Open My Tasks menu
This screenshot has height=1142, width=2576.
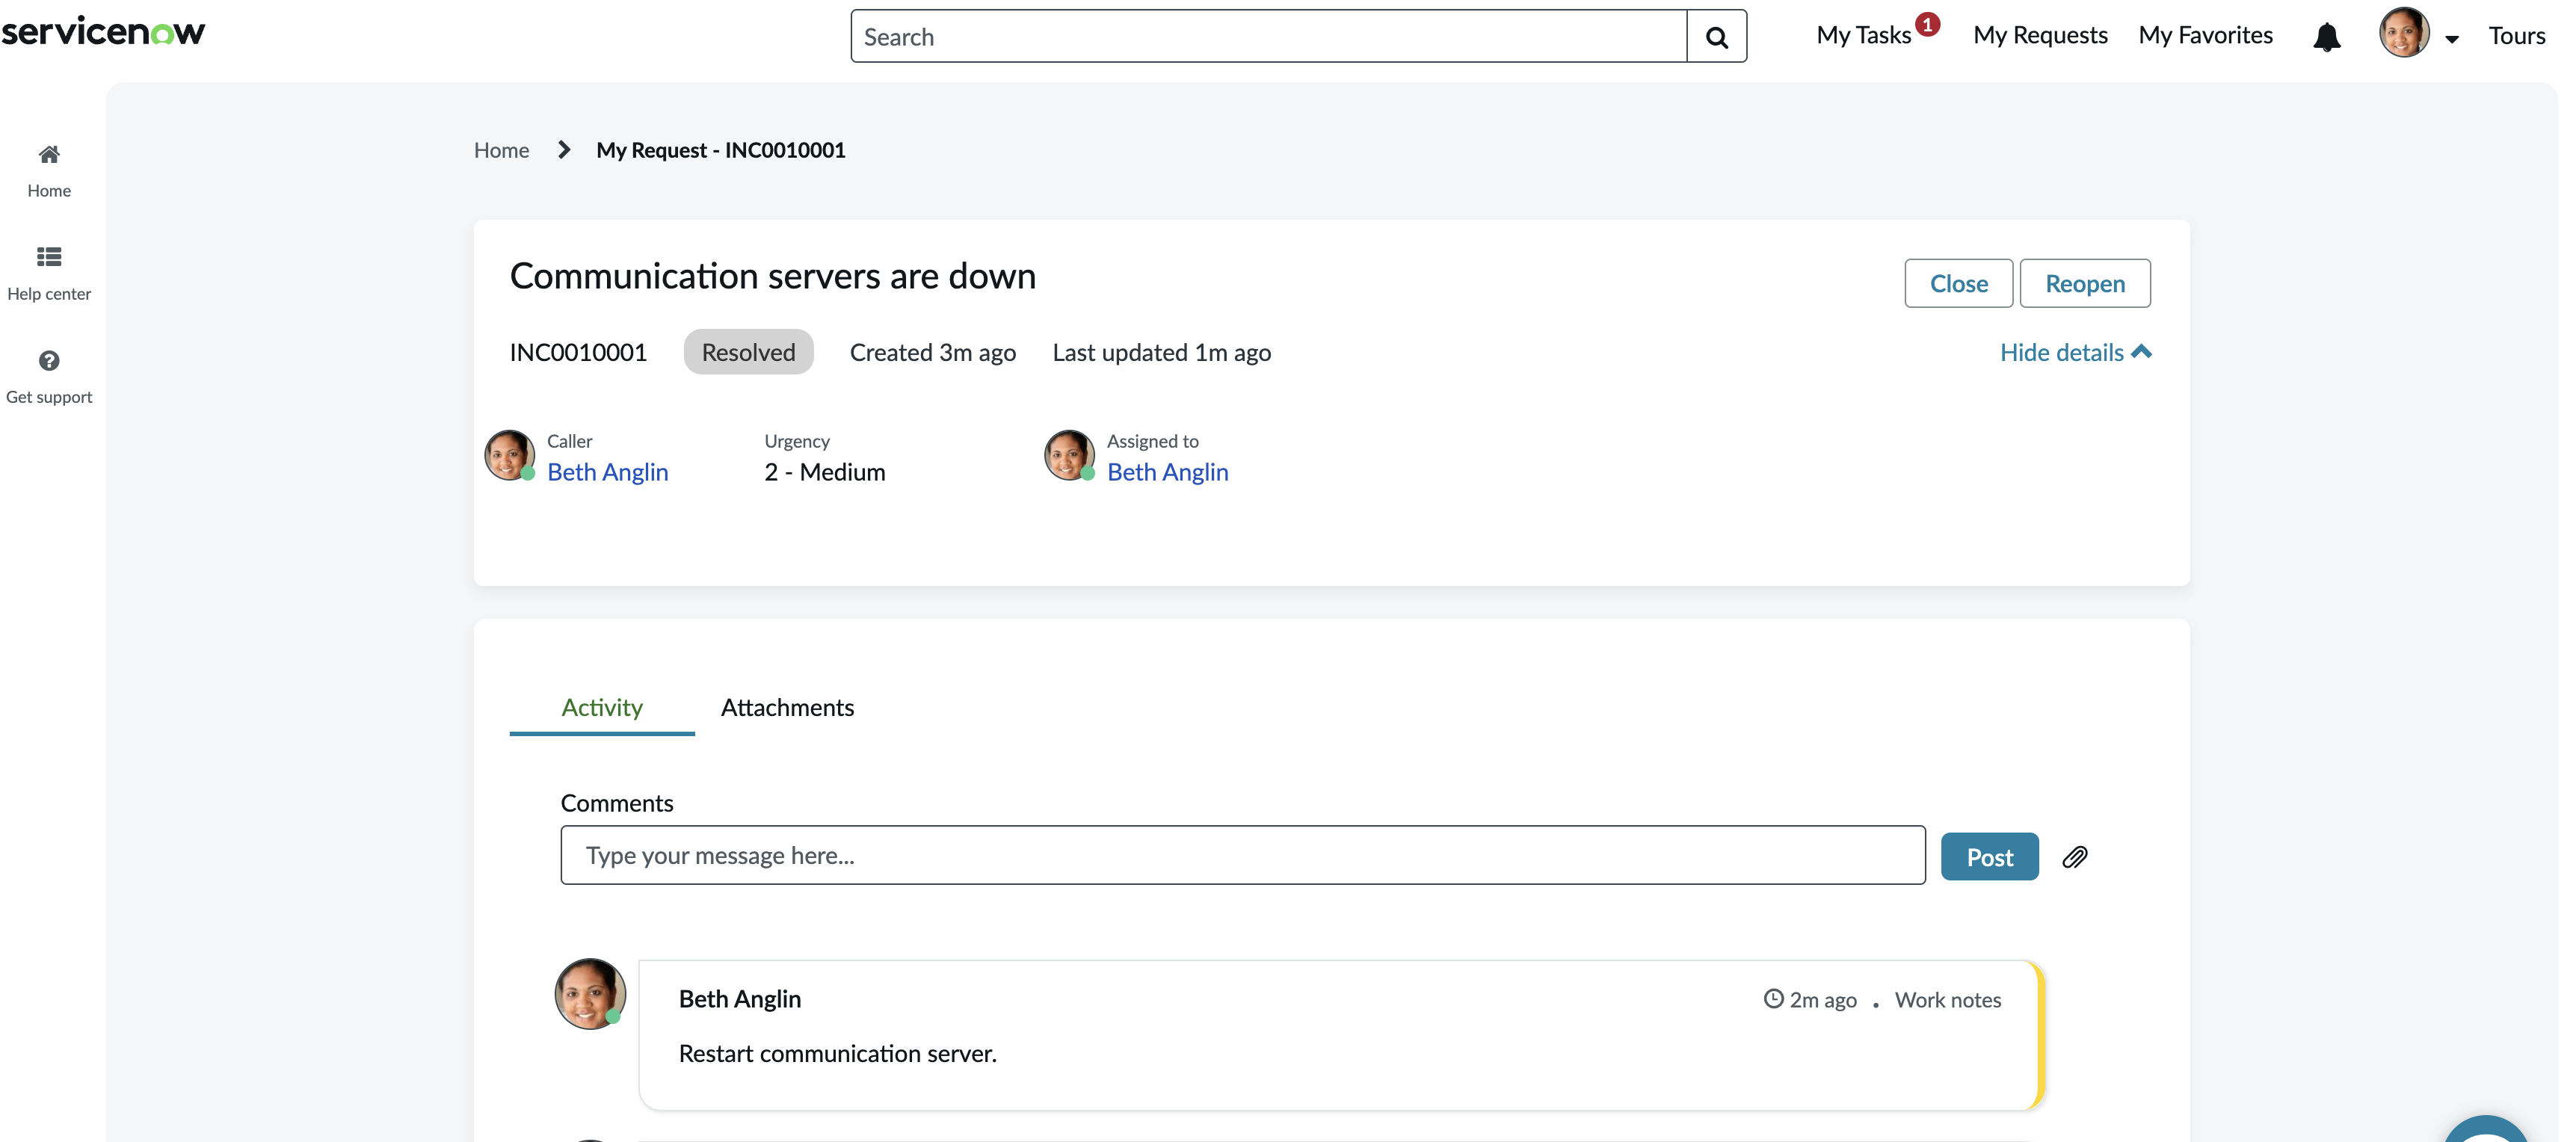(x=1863, y=36)
